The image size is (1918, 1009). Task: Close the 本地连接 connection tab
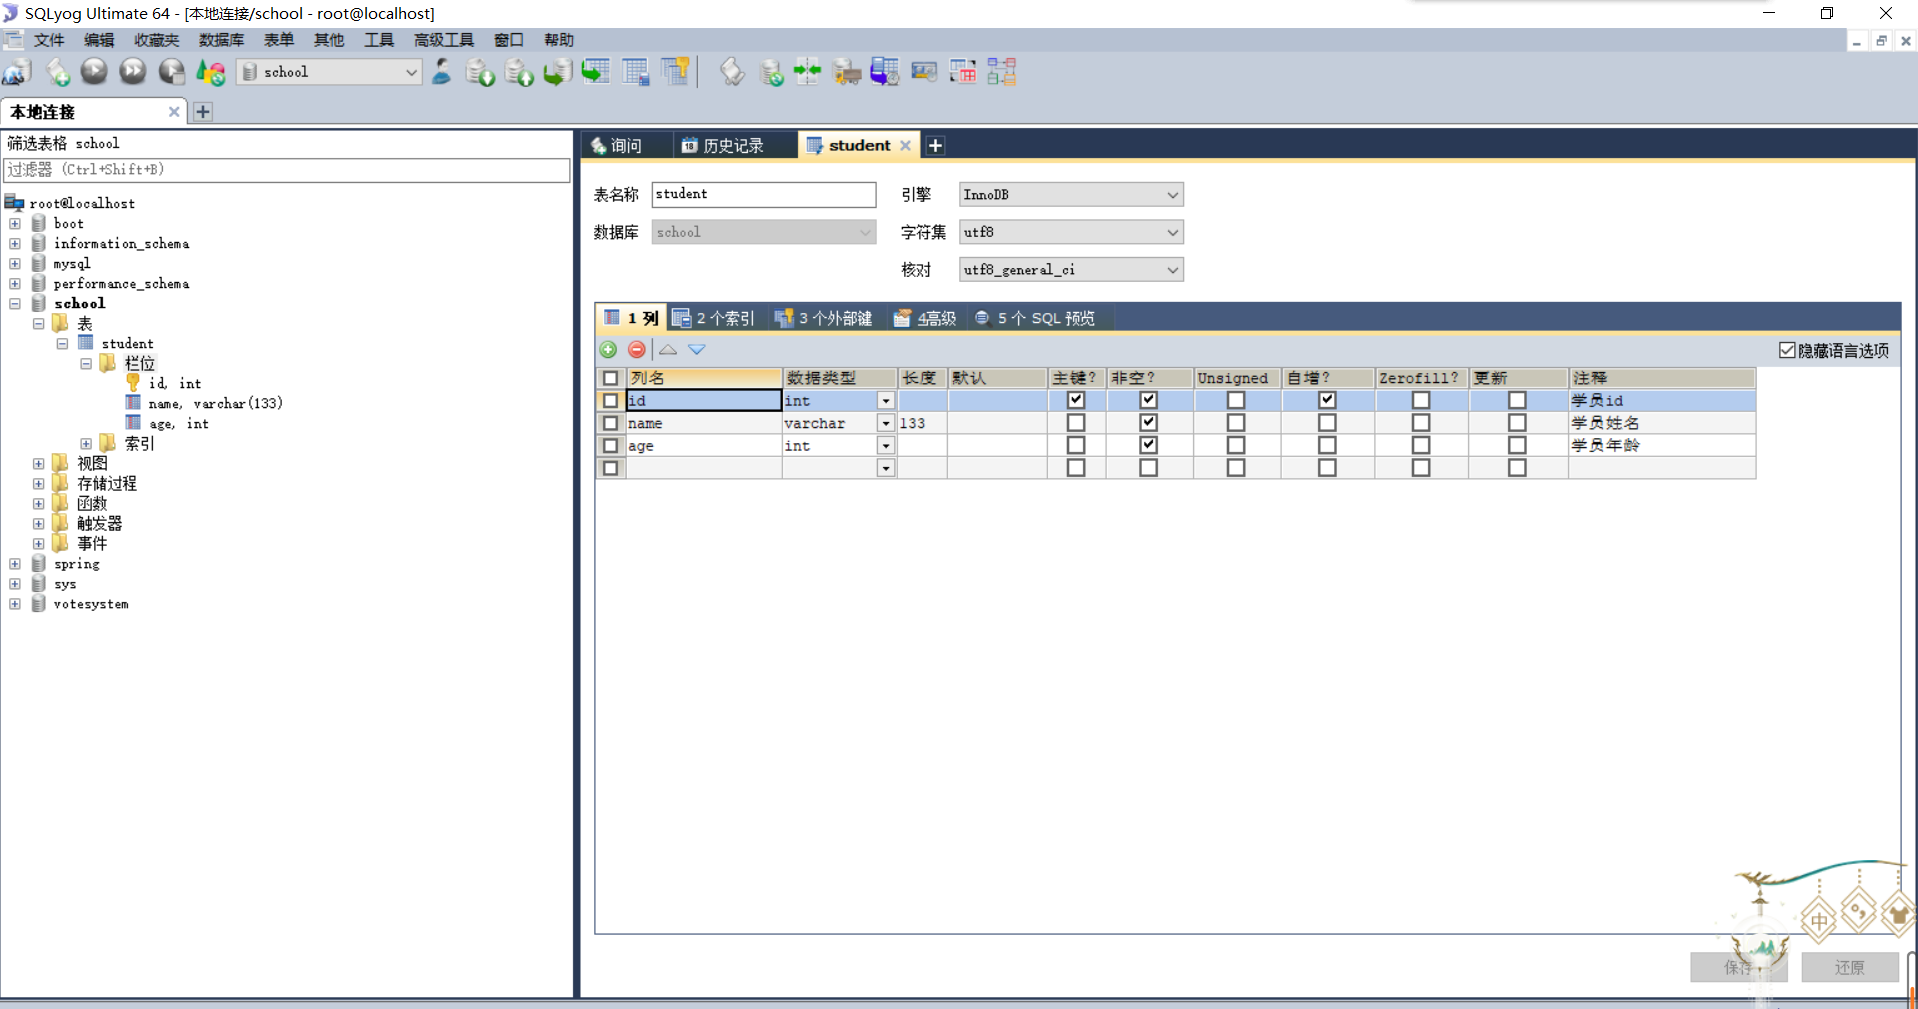click(174, 112)
